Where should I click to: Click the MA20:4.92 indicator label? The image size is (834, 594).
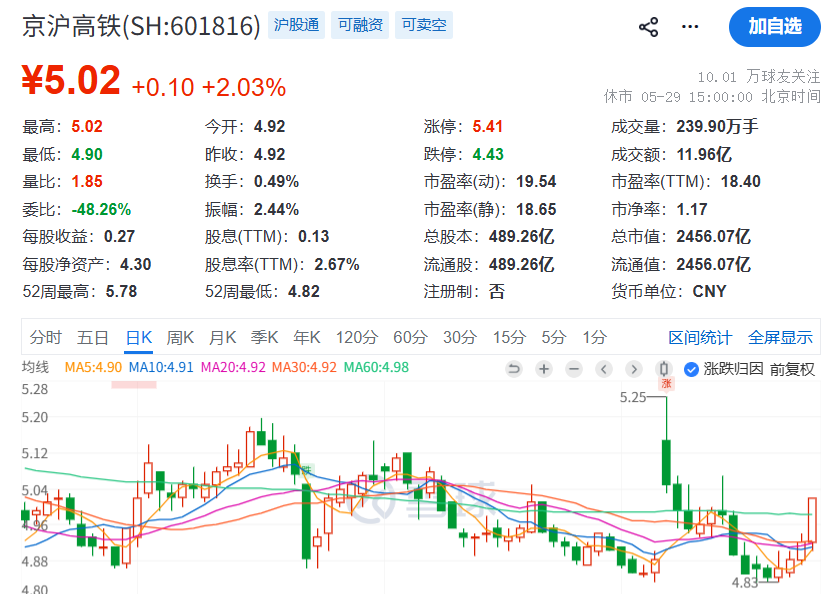(x=232, y=367)
